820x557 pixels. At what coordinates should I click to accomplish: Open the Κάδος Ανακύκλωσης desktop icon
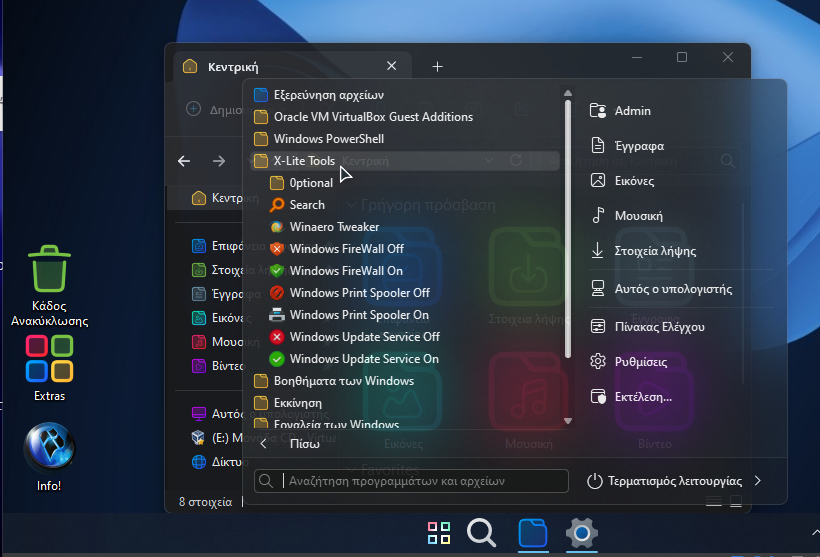click(50, 286)
